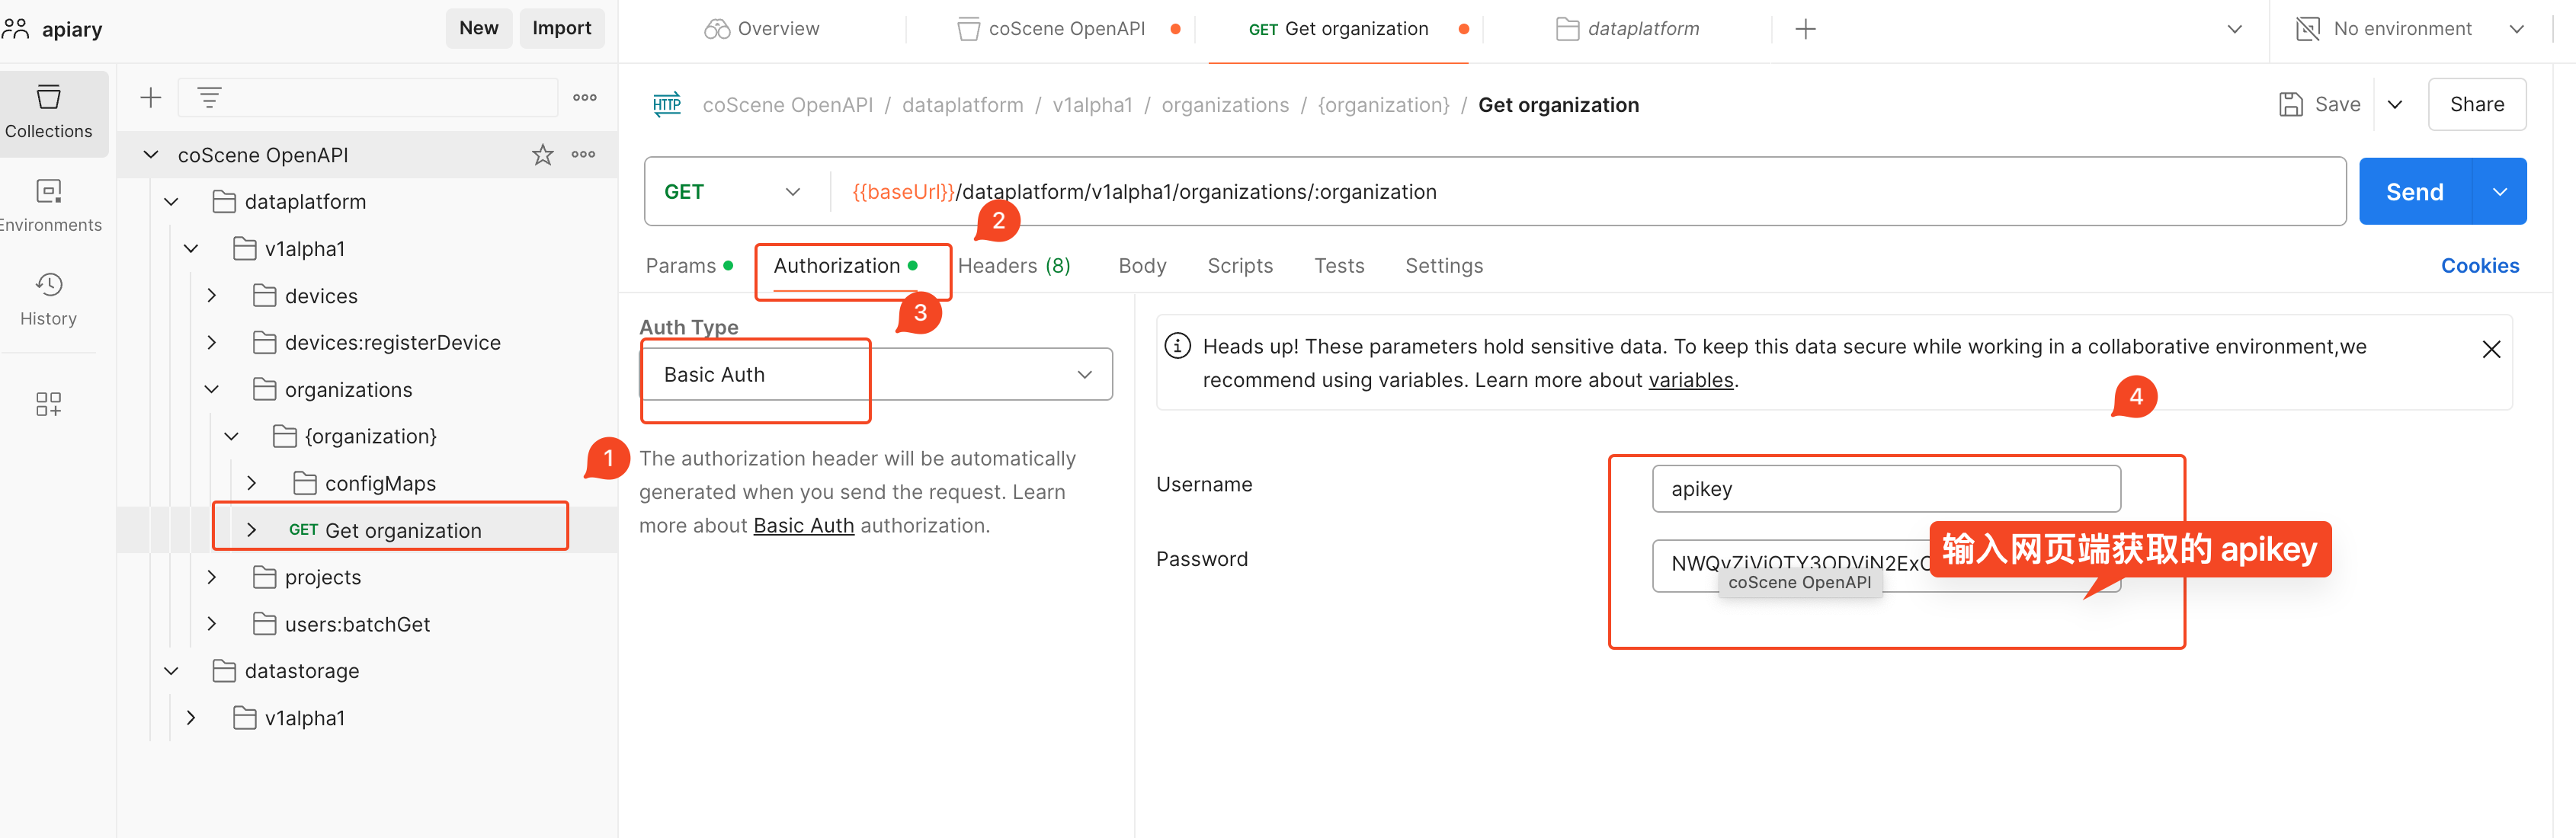Open the Auth Type dropdown

coord(876,373)
